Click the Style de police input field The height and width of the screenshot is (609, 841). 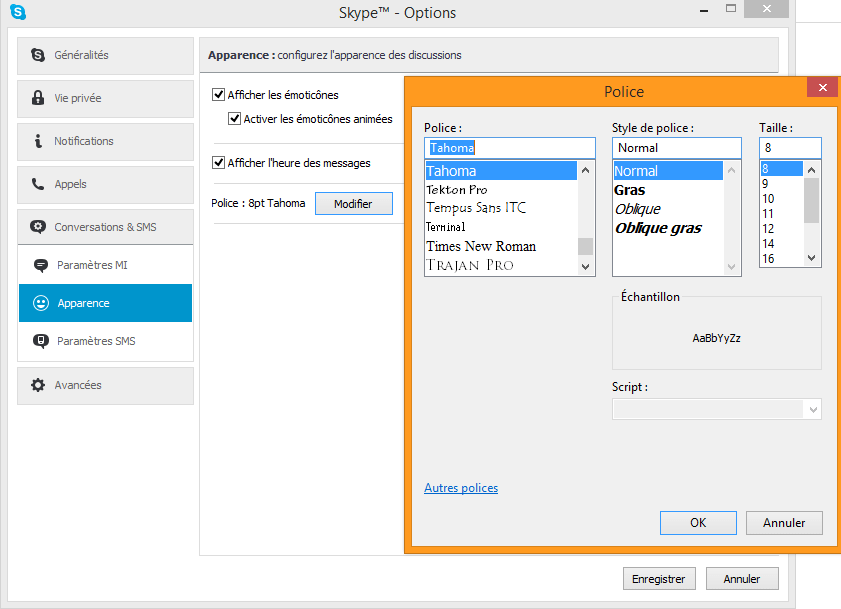(677, 148)
